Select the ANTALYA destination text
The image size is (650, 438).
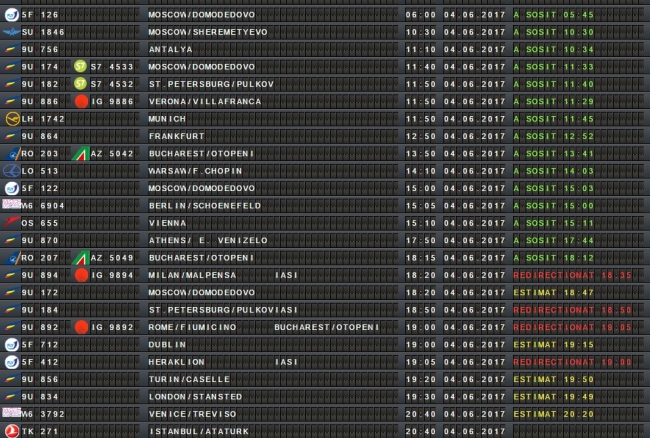pyautogui.click(x=170, y=49)
